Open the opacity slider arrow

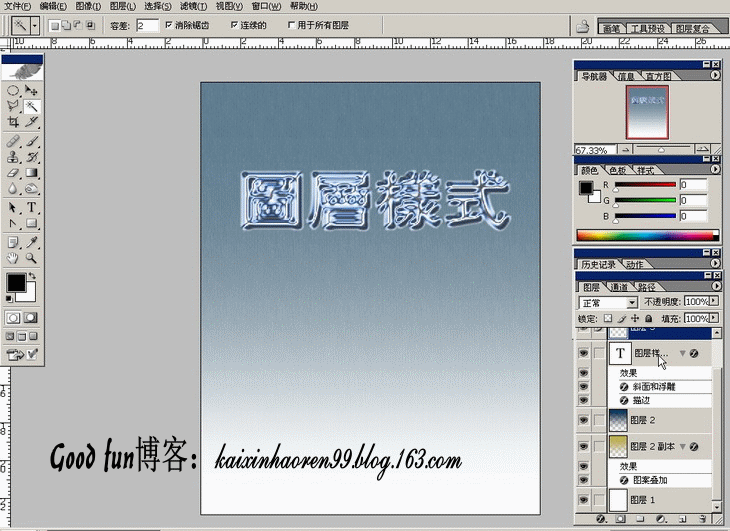[x=714, y=302]
